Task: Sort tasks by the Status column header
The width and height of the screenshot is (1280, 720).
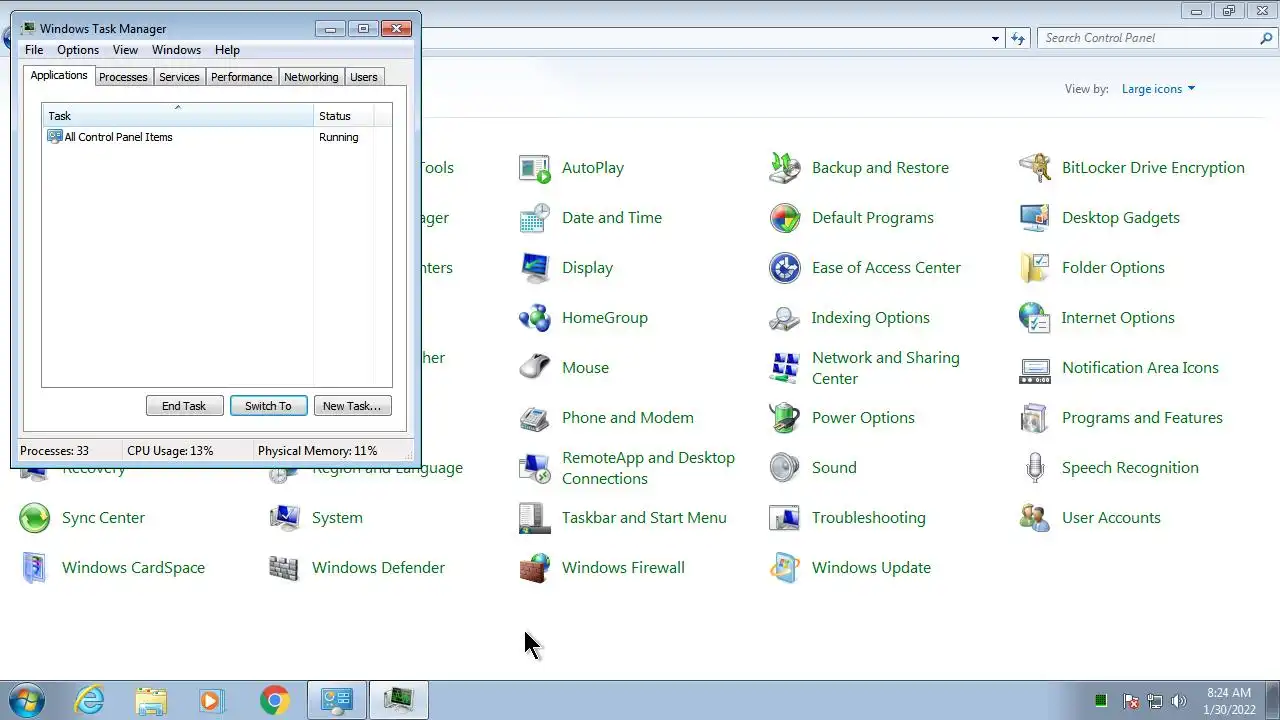Action: pyautogui.click(x=344, y=116)
